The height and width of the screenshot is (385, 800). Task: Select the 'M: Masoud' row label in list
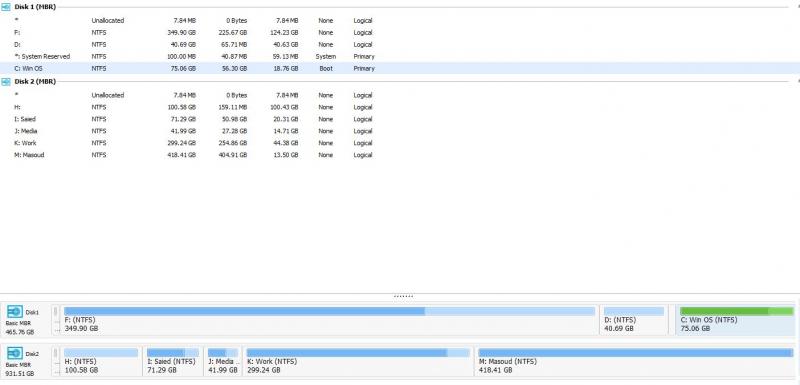pyautogui.click(x=29, y=155)
